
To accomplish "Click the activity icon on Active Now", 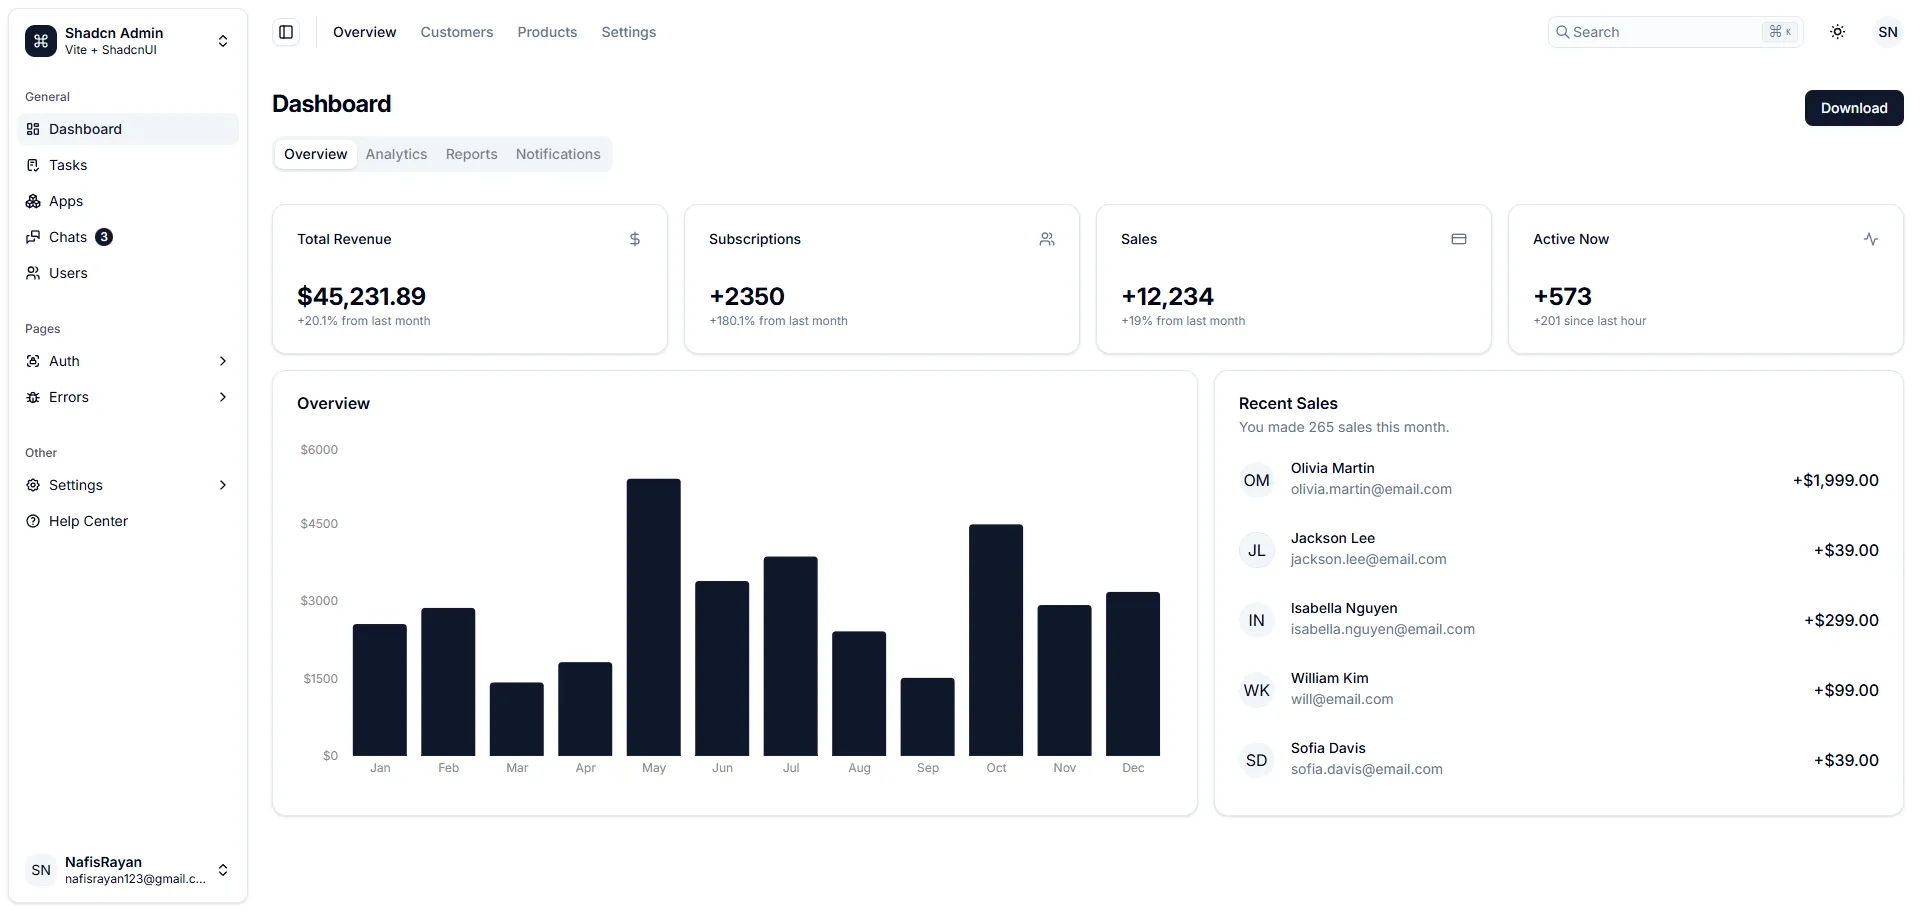I will coord(1870,239).
